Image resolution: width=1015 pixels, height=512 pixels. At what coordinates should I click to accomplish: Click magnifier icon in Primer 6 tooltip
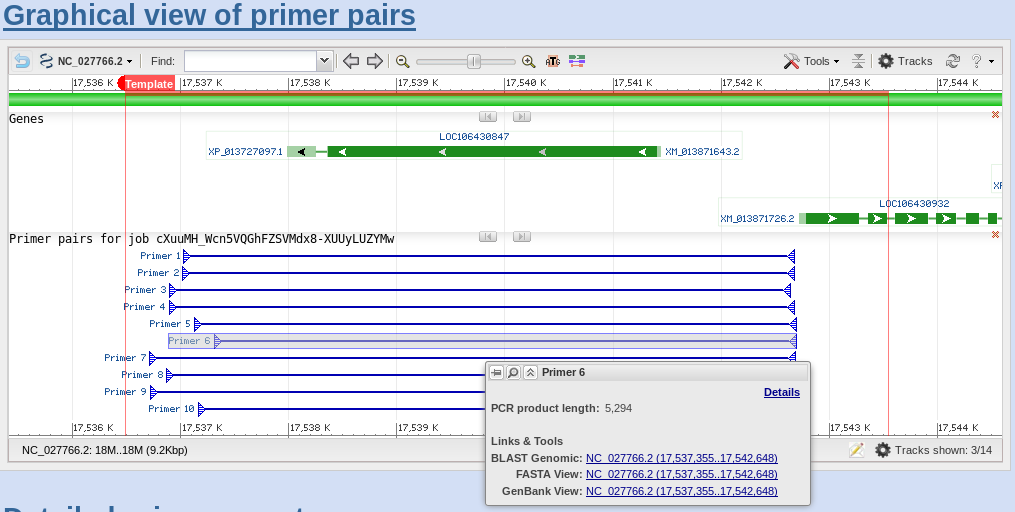(x=513, y=372)
